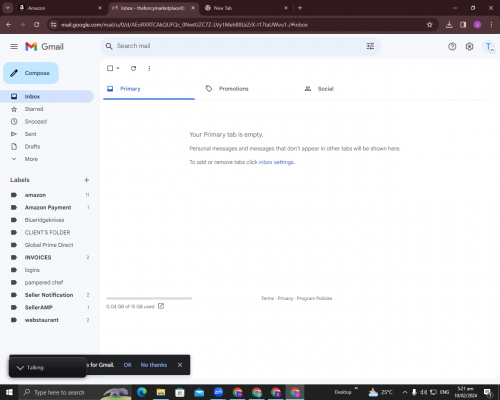Show hidden system tray icons
The image size is (500, 400).
click(405, 392)
